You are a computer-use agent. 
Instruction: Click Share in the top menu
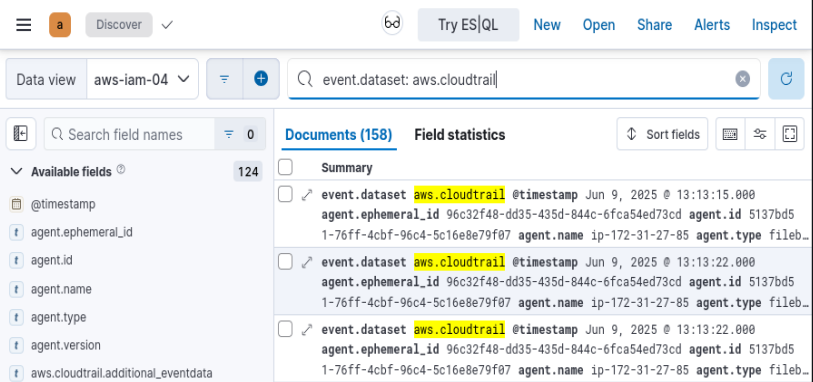654,25
